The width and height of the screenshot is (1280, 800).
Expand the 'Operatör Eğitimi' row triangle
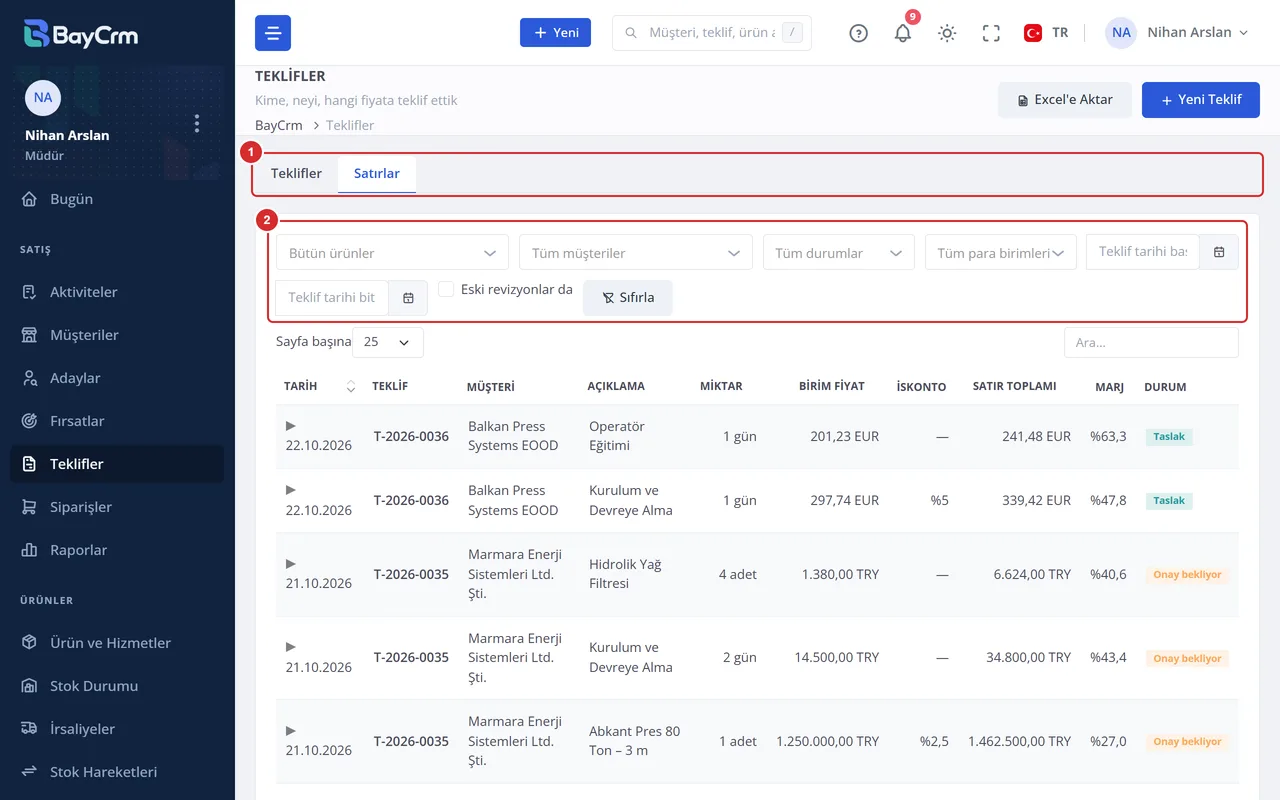tap(291, 426)
